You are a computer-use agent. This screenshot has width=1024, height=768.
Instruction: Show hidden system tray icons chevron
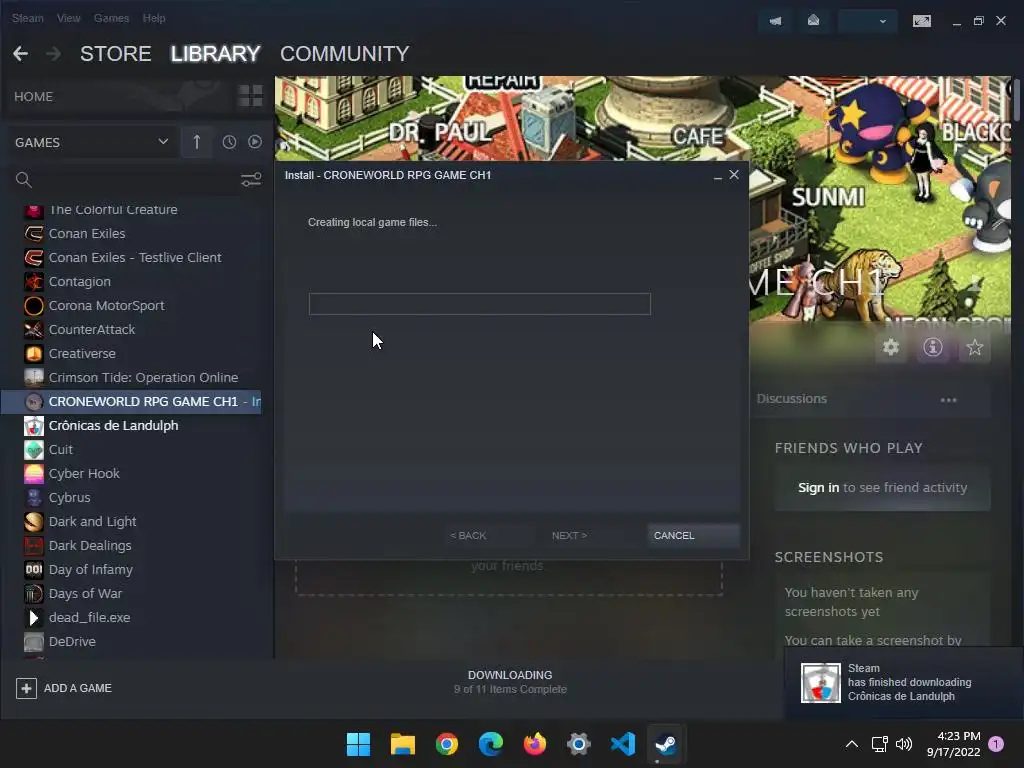click(x=852, y=744)
